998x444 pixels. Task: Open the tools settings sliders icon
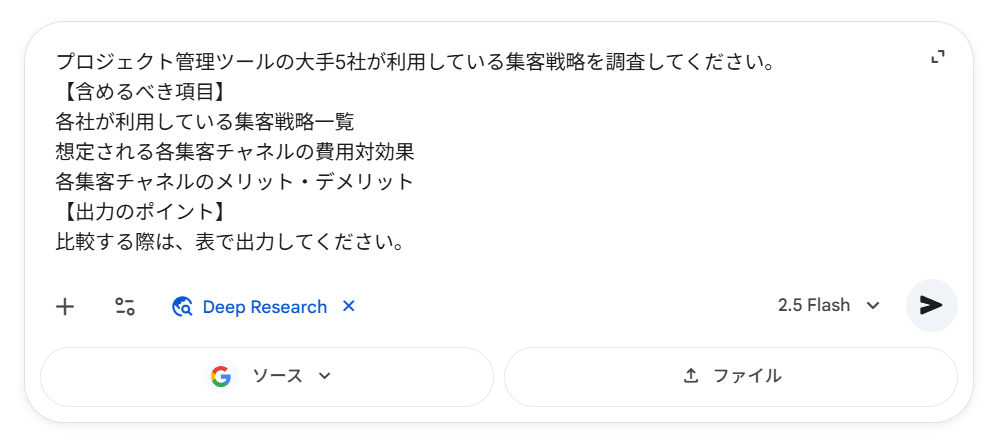pos(125,307)
